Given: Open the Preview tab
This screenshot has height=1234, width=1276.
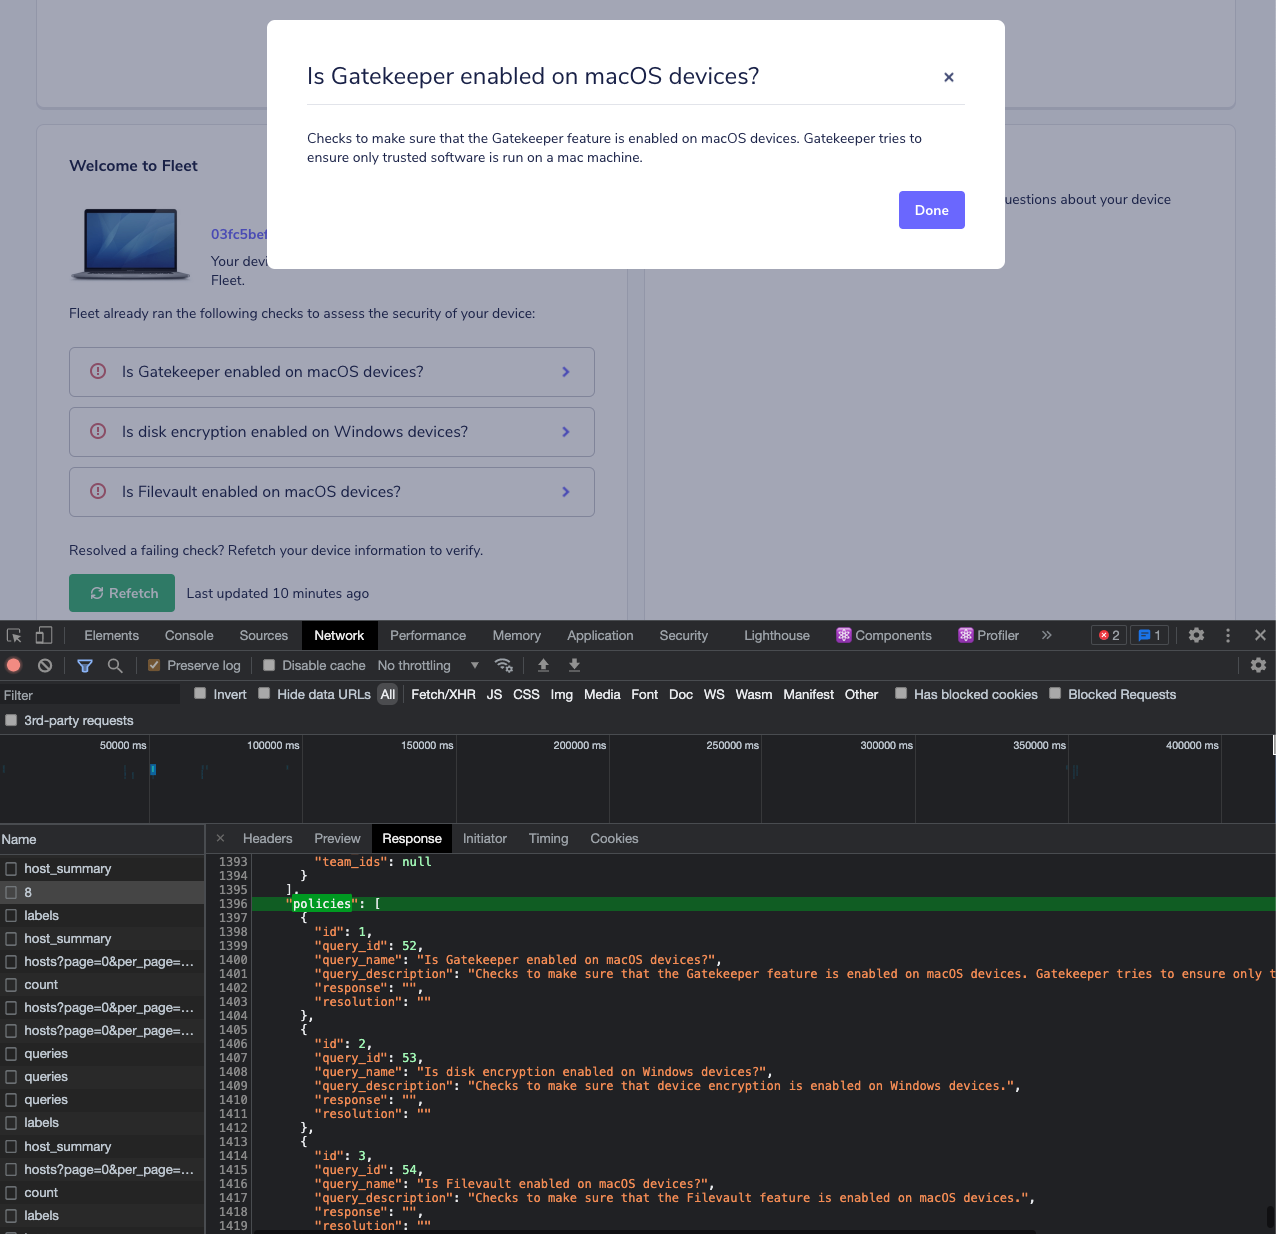Looking at the screenshot, I should [337, 838].
